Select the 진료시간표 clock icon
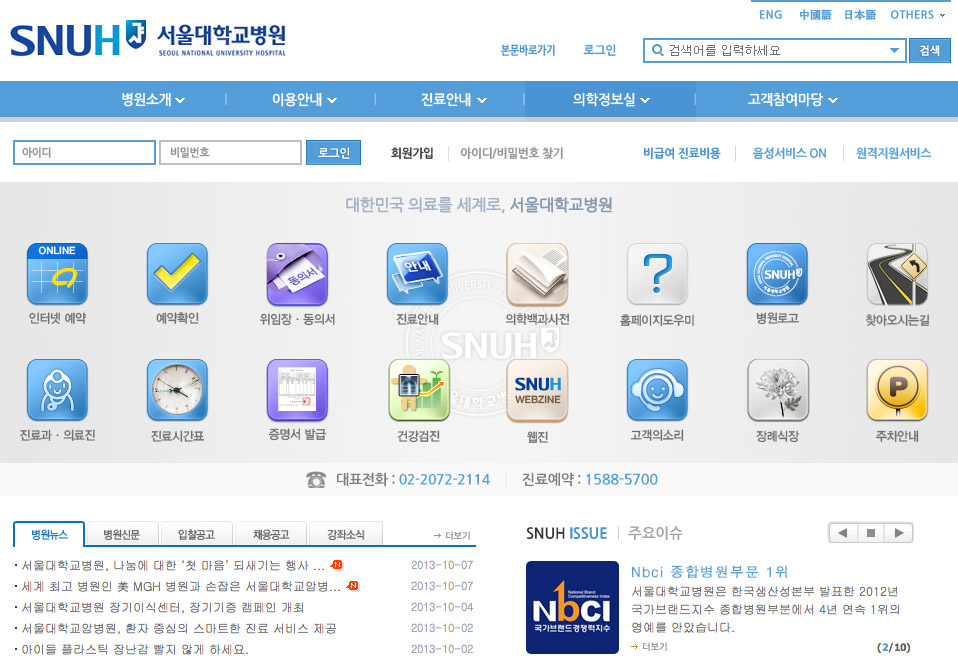The height and width of the screenshot is (670, 958). pos(177,390)
